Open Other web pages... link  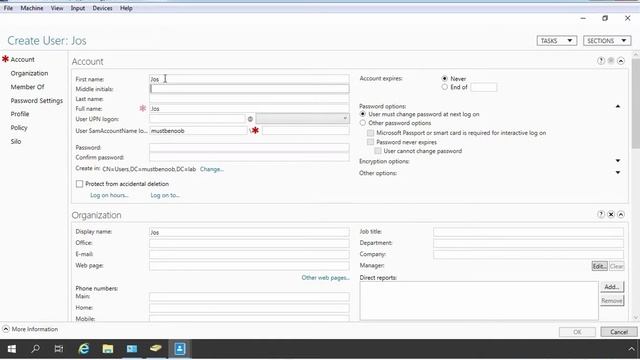pyautogui.click(x=325, y=278)
